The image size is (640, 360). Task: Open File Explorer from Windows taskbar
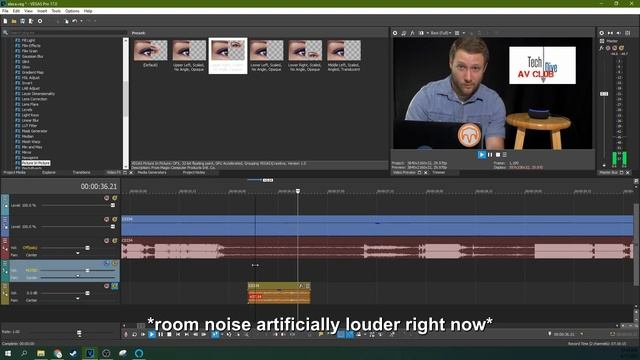tap(41, 353)
